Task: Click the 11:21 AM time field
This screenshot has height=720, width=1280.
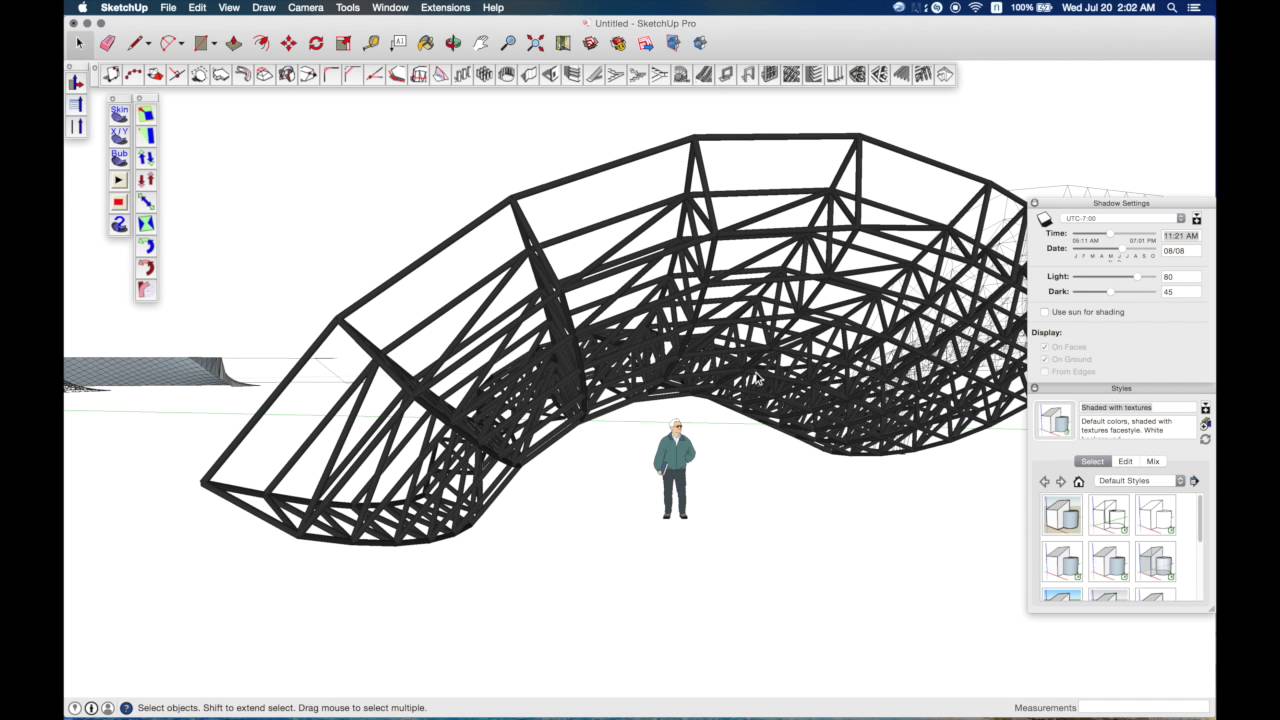Action: pos(1181,236)
